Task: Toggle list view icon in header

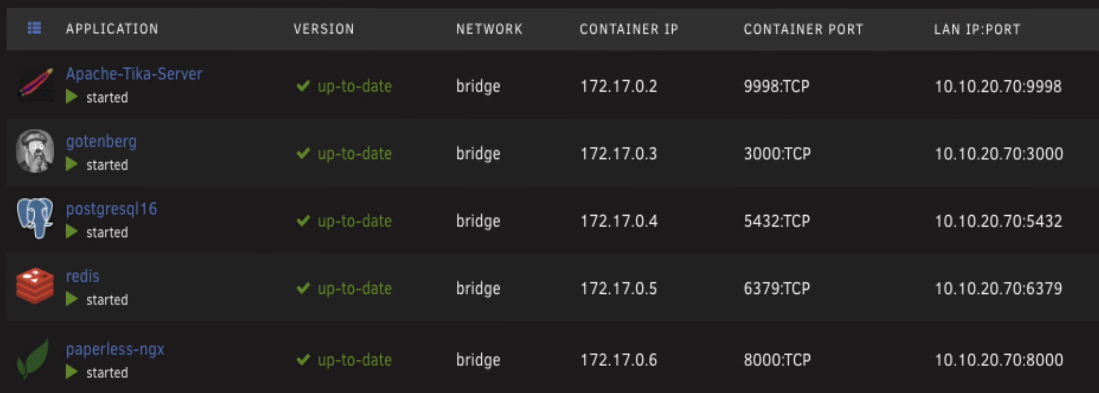Action: [34, 29]
